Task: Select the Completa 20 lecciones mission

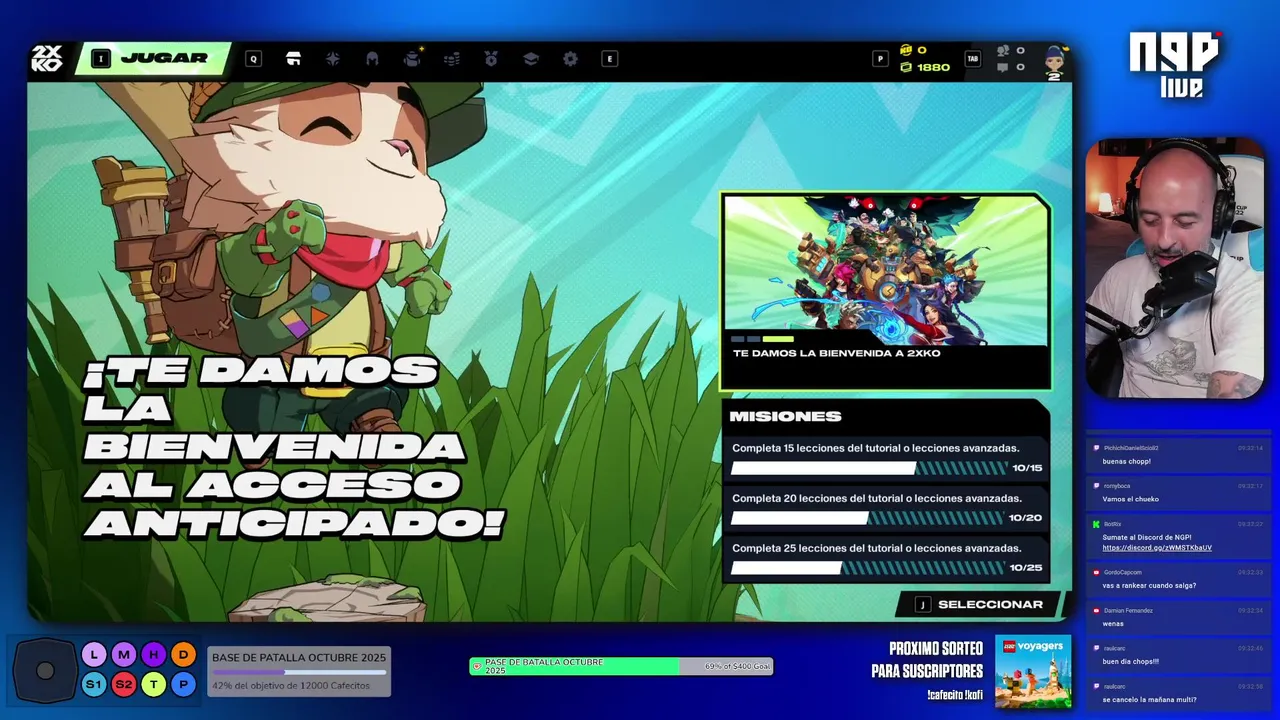Action: pyautogui.click(x=886, y=508)
